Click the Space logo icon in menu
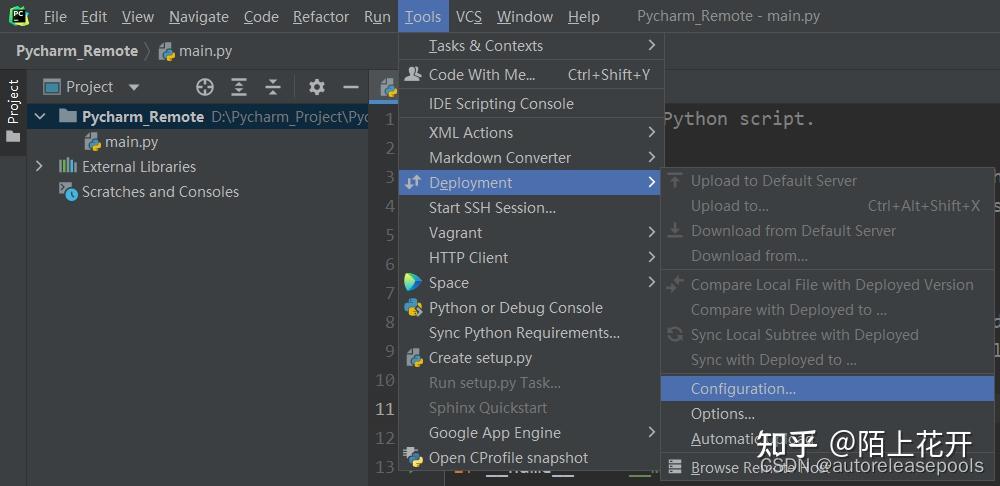 point(413,283)
